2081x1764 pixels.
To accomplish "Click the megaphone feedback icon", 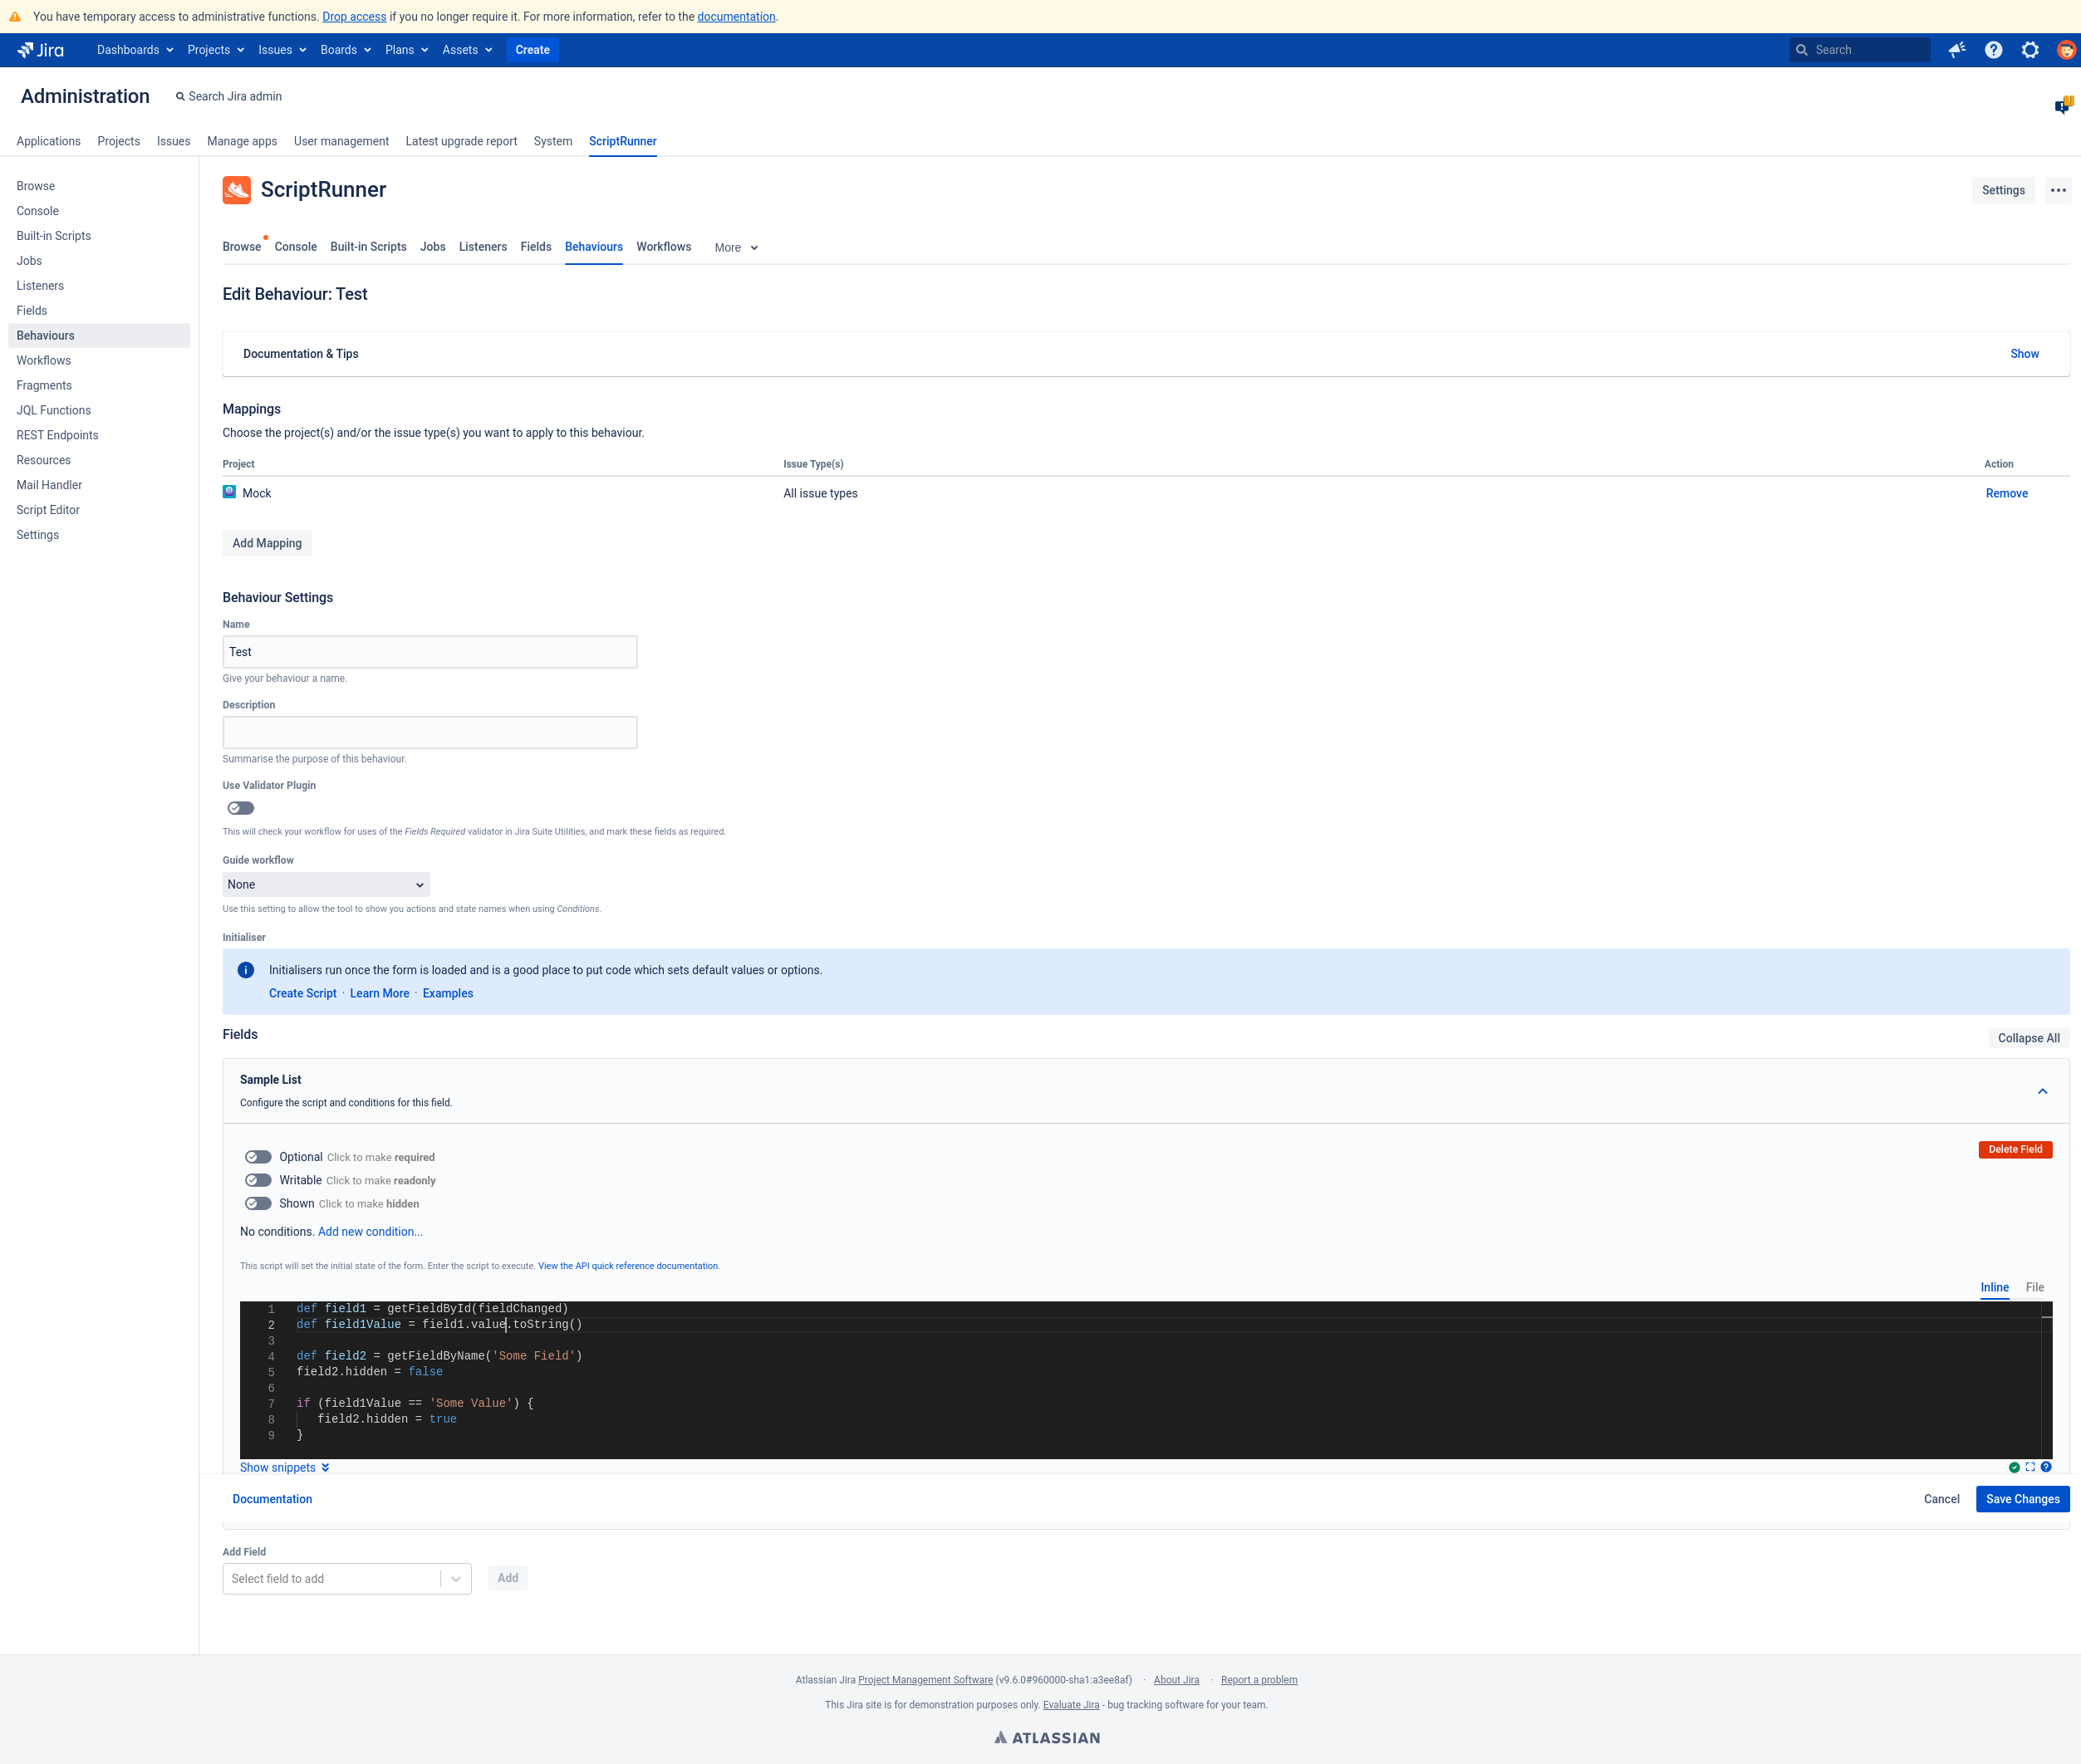I will (1956, 50).
